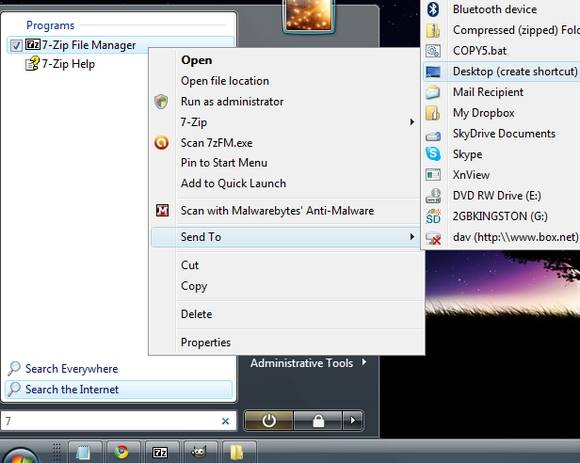
Task: Click the Search the Internet magnifier icon
Action: pyautogui.click(x=14, y=389)
